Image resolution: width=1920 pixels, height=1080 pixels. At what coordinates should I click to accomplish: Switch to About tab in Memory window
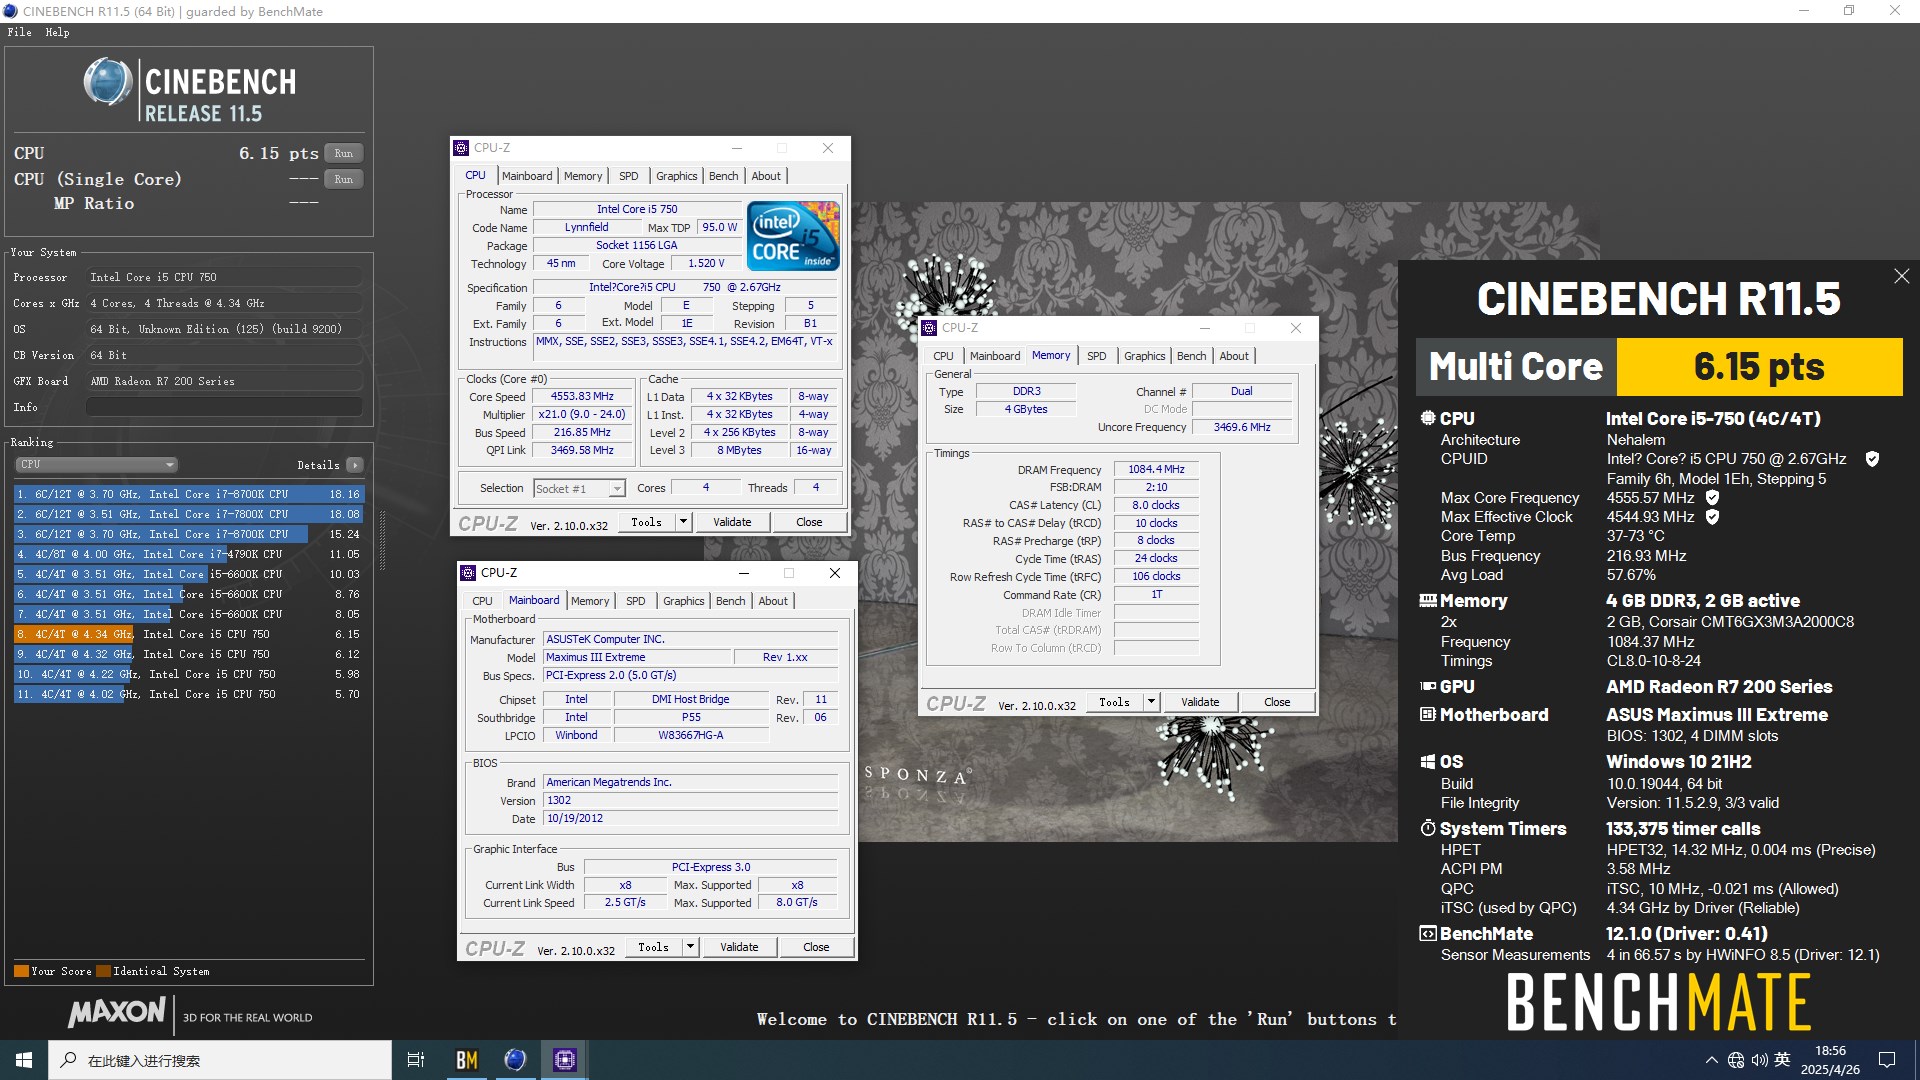(x=1233, y=356)
